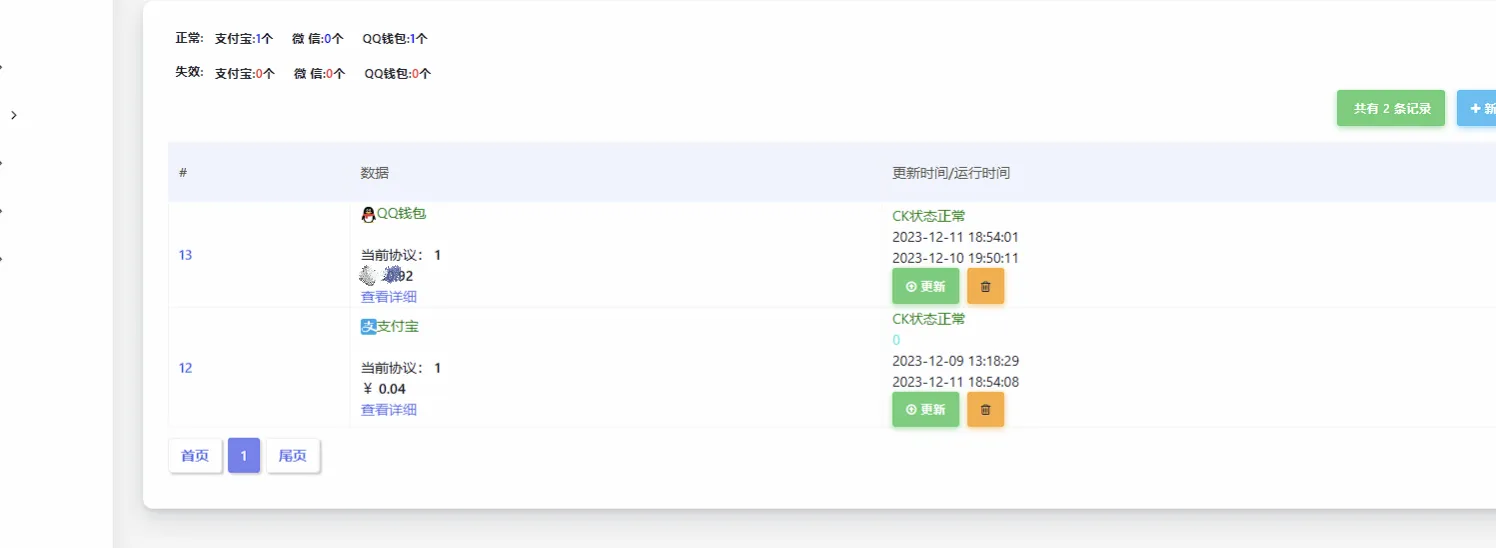
Task: Click CK状态正常 status in QQ钱包 row
Action: coord(929,216)
